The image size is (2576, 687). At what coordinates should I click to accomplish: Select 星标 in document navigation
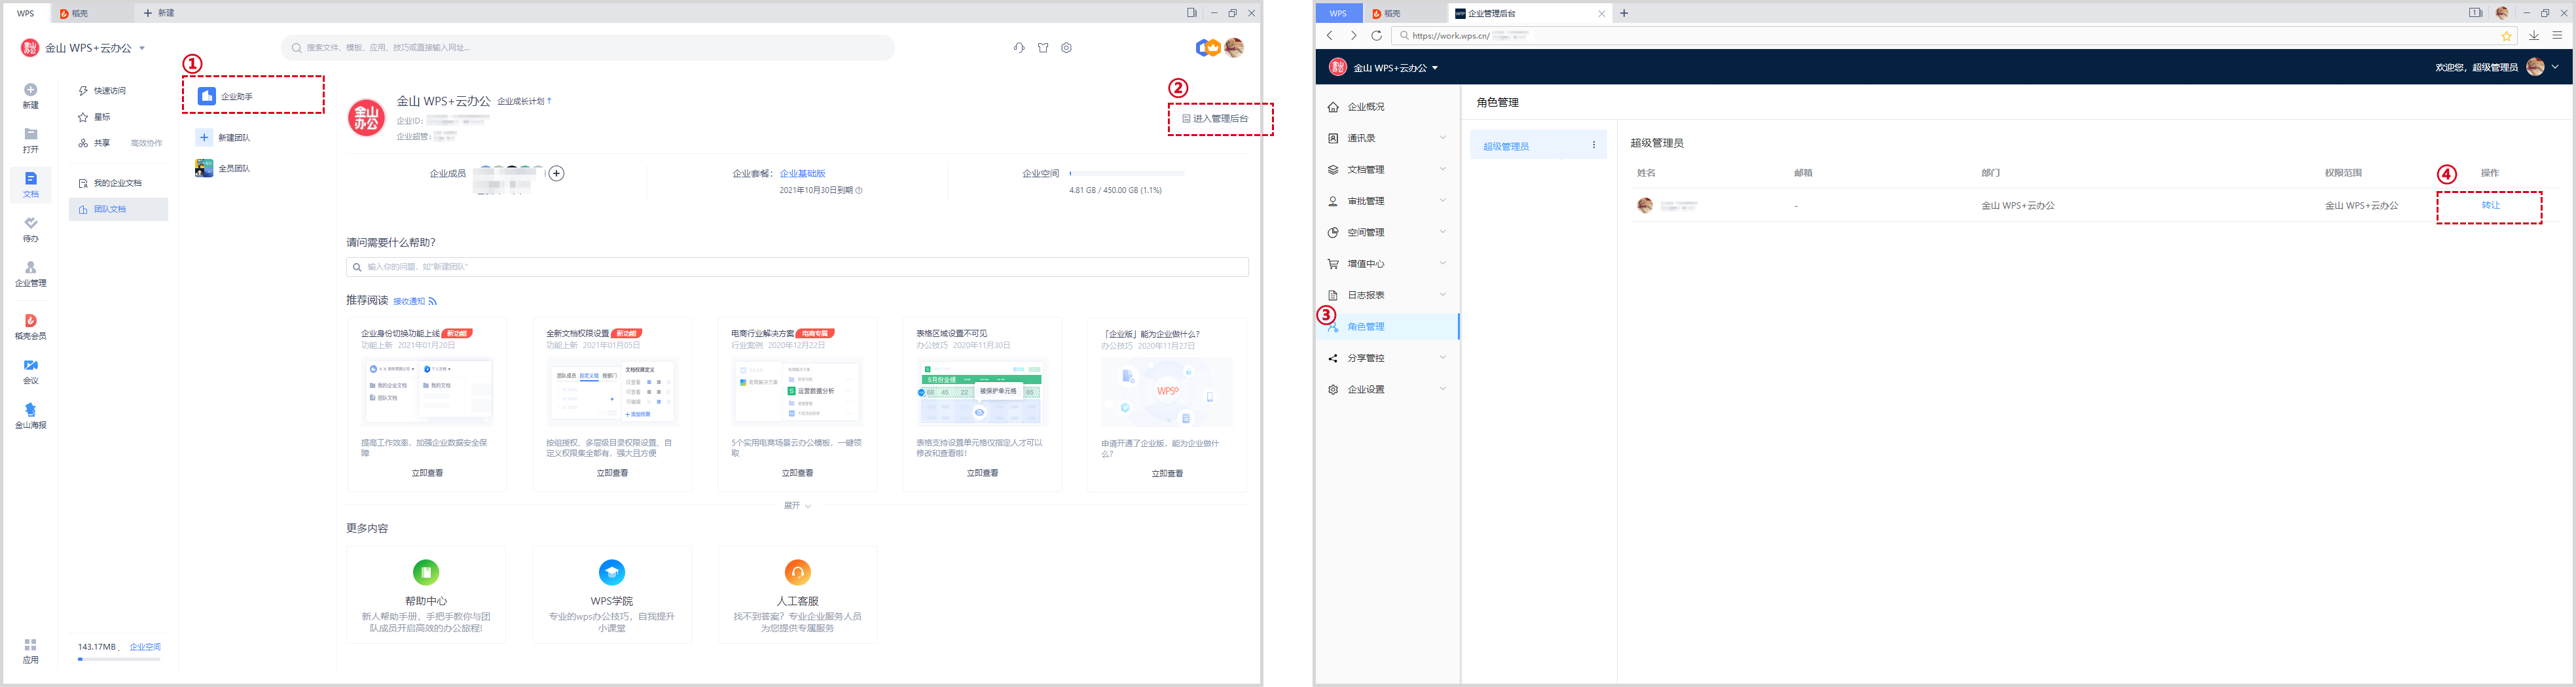(119, 117)
